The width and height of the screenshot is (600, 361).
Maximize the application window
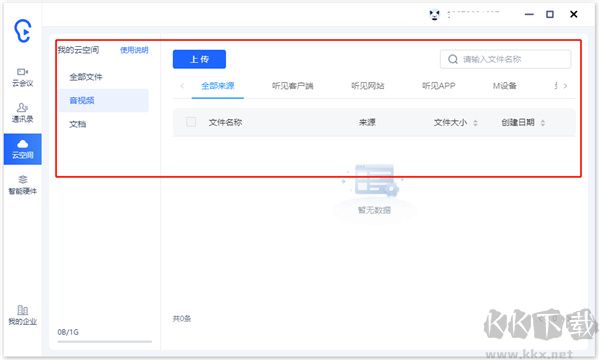(550, 15)
